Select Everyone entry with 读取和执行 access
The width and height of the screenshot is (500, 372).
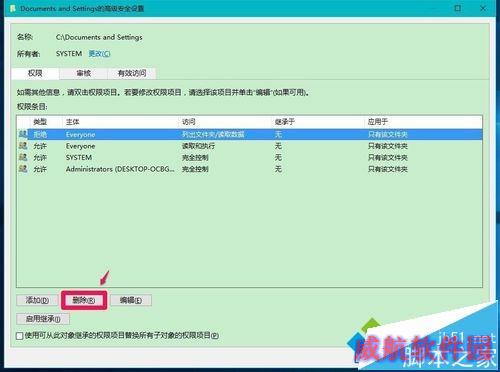pos(249,146)
